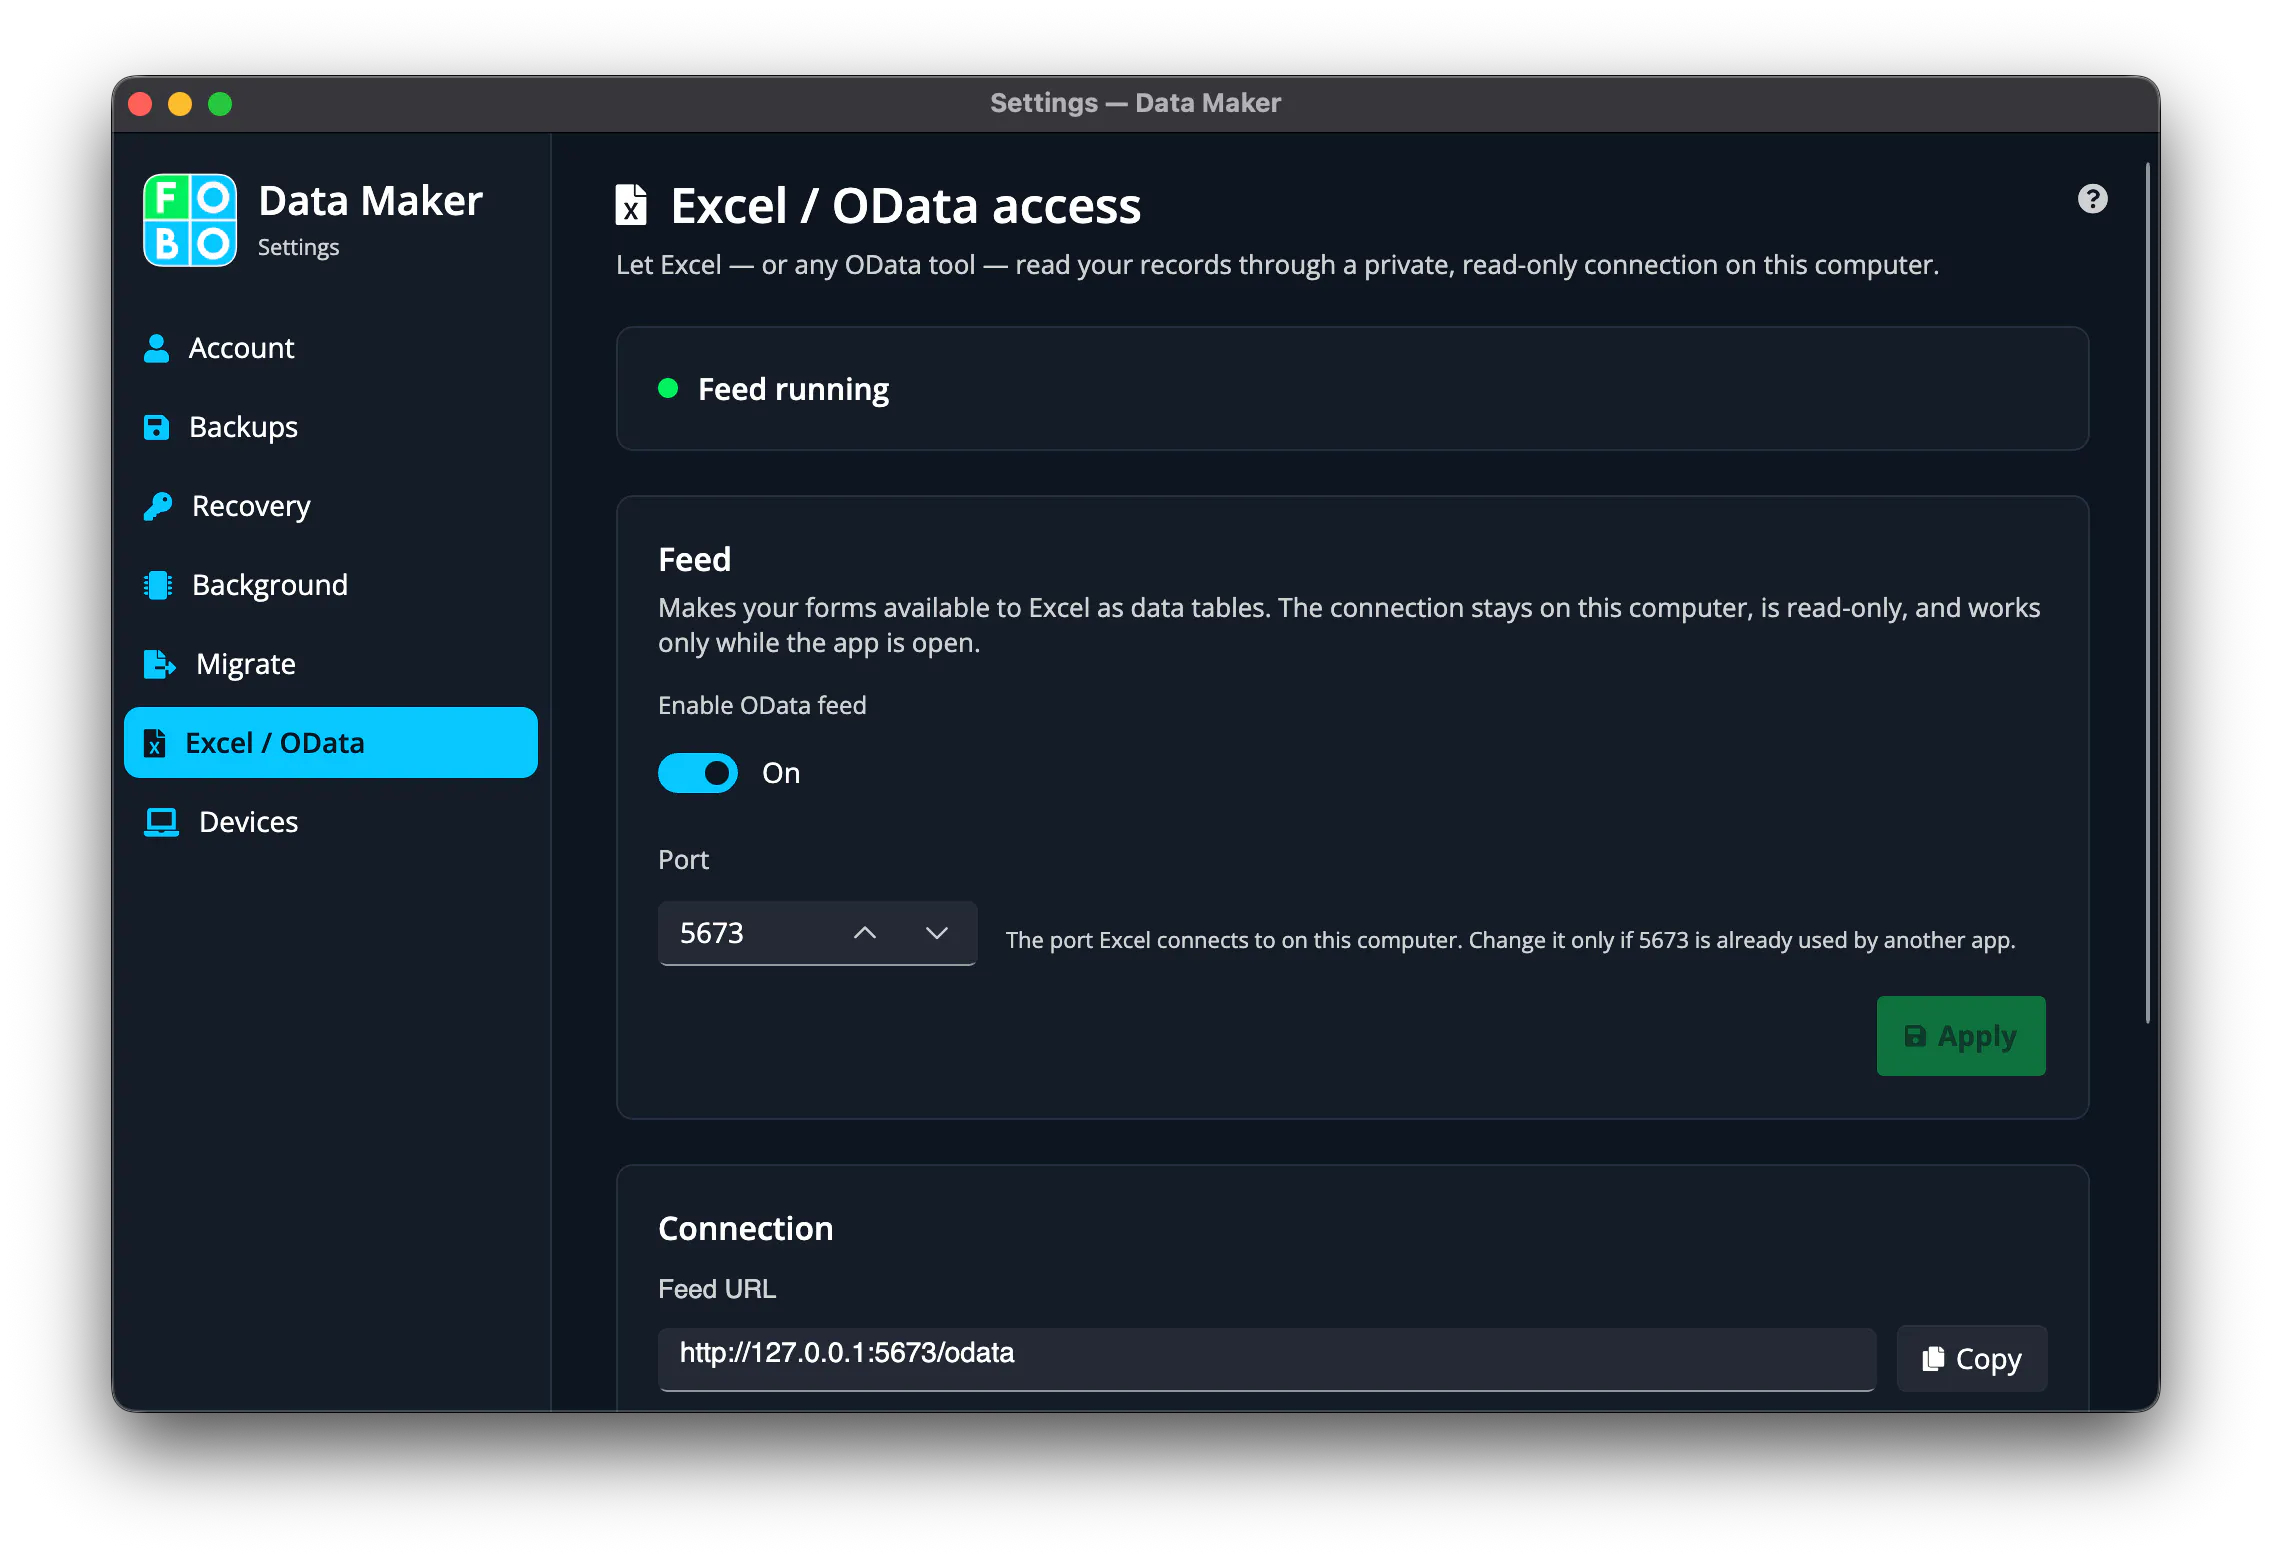Viewport: 2272px width, 1560px height.
Task: Open the Devices section
Action: tap(331, 822)
